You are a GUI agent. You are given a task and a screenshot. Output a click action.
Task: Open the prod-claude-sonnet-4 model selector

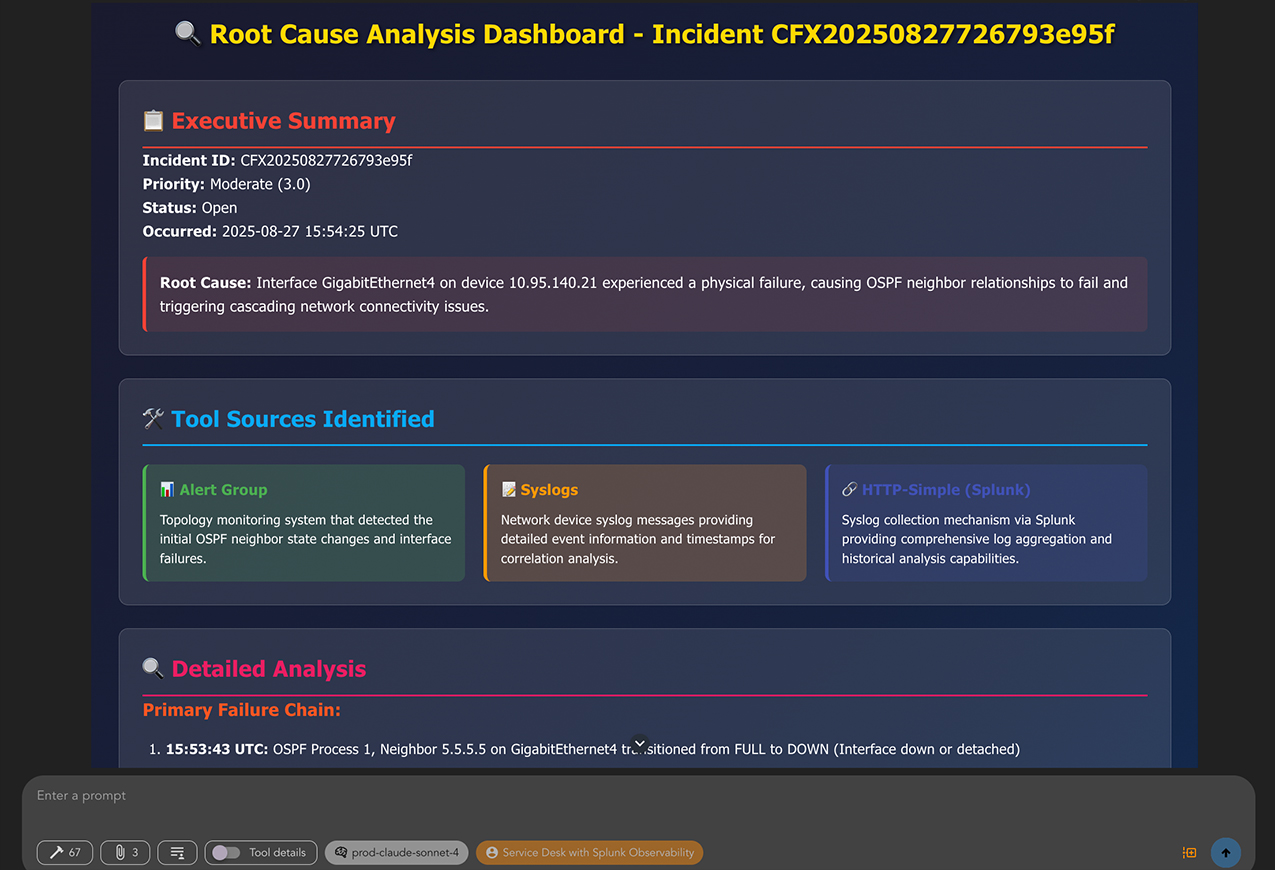click(396, 853)
